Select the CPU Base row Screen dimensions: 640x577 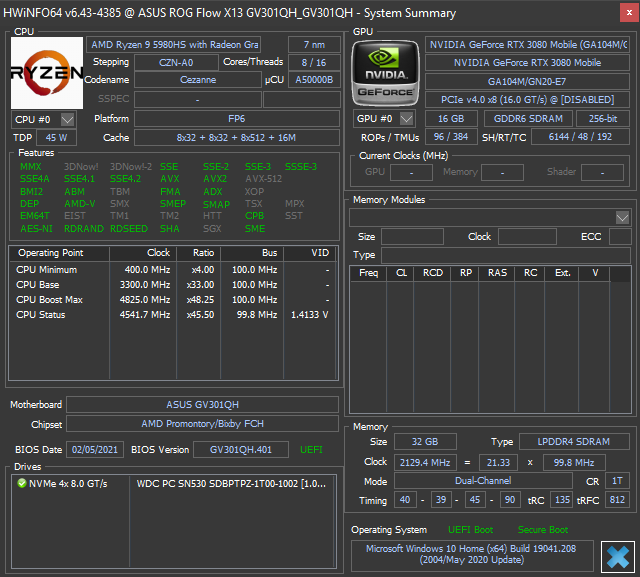pyautogui.click(x=173, y=284)
